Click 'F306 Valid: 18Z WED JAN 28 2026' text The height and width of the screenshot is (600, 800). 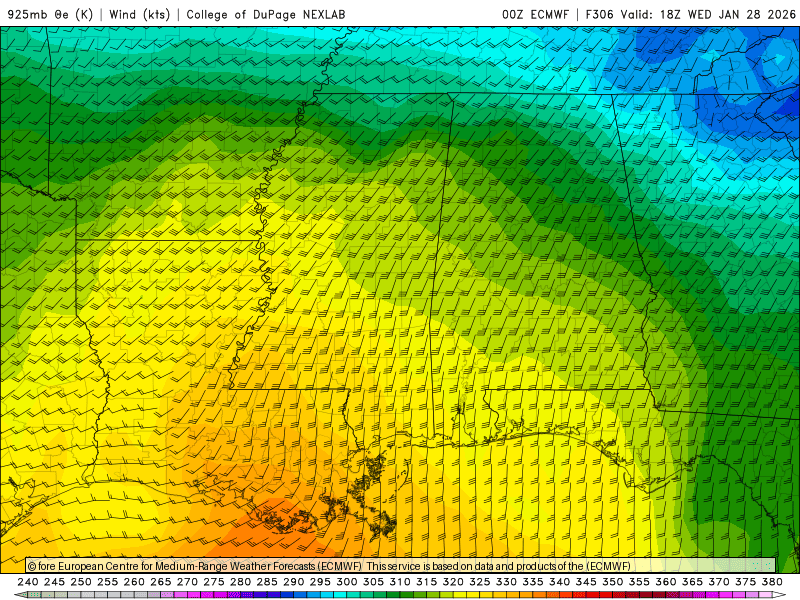pyautogui.click(x=690, y=14)
